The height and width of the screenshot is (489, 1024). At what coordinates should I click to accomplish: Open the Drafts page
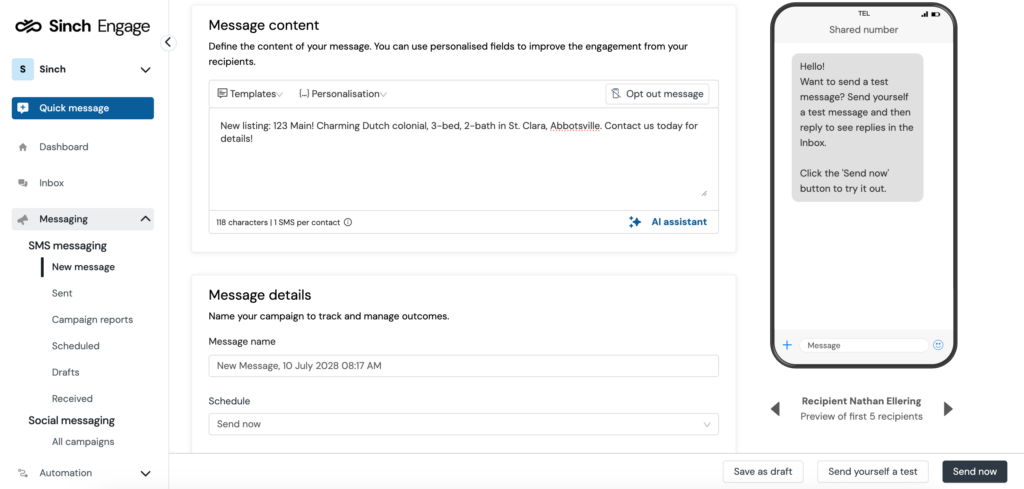click(x=65, y=372)
